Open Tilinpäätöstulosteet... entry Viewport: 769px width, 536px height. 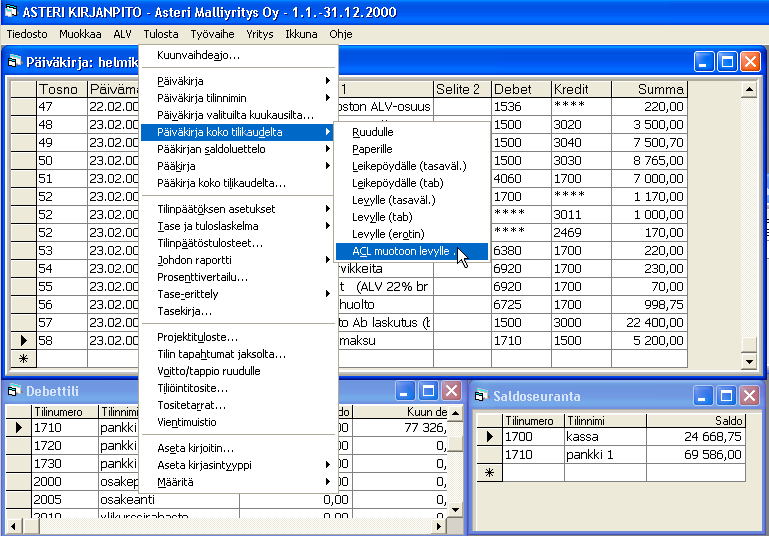[239, 243]
